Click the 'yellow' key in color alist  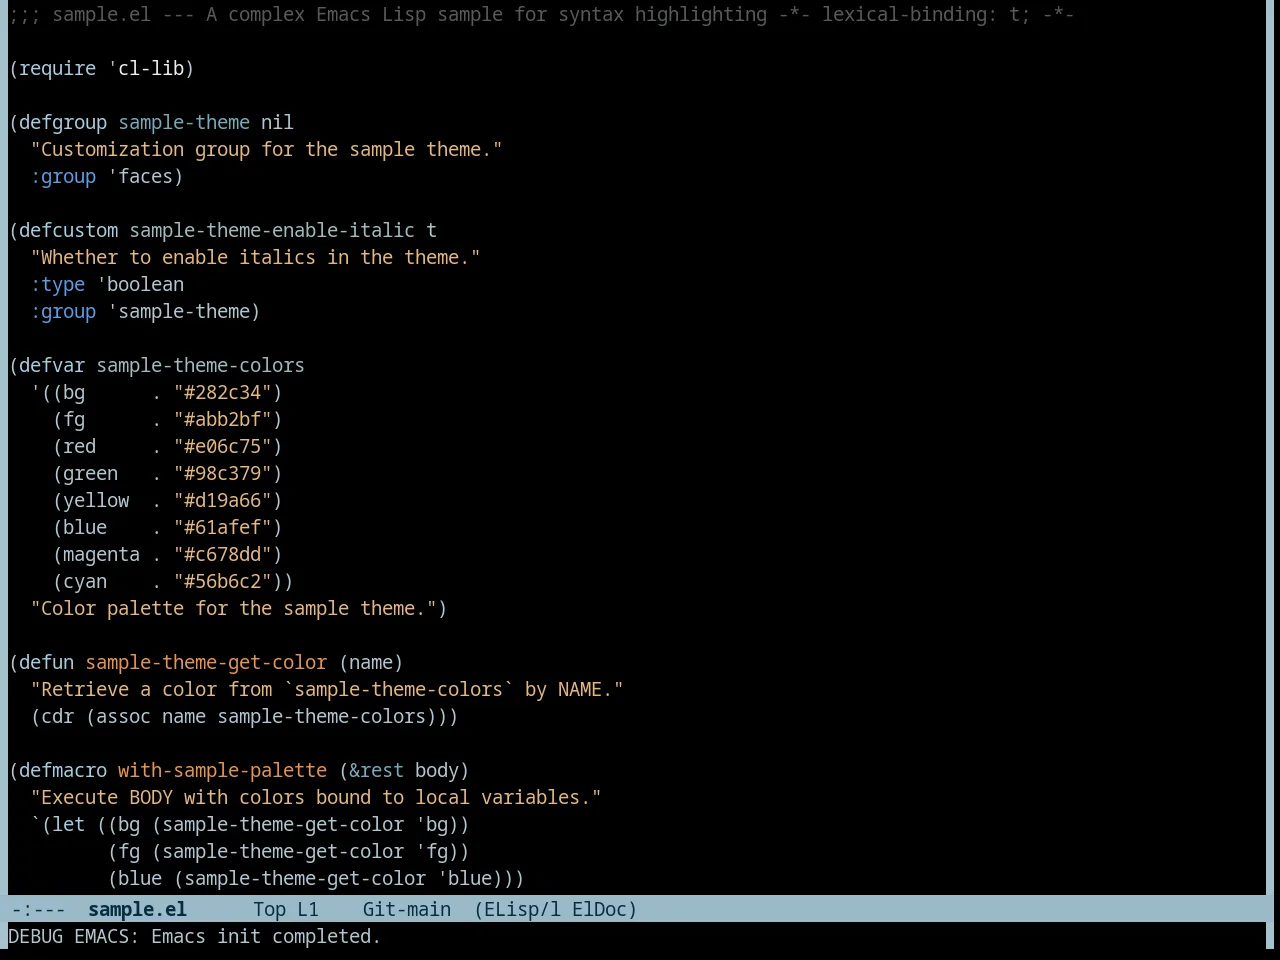[96, 500]
